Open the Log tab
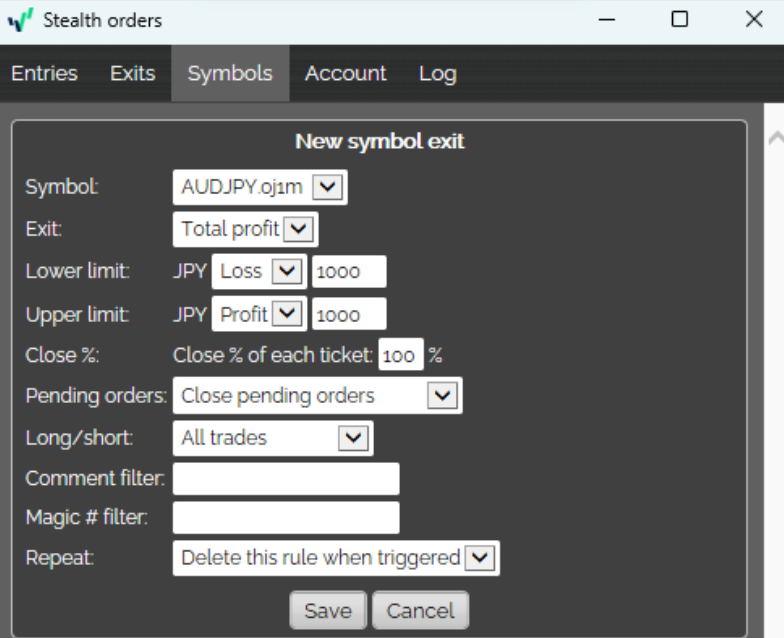The height and width of the screenshot is (638, 784). click(438, 74)
